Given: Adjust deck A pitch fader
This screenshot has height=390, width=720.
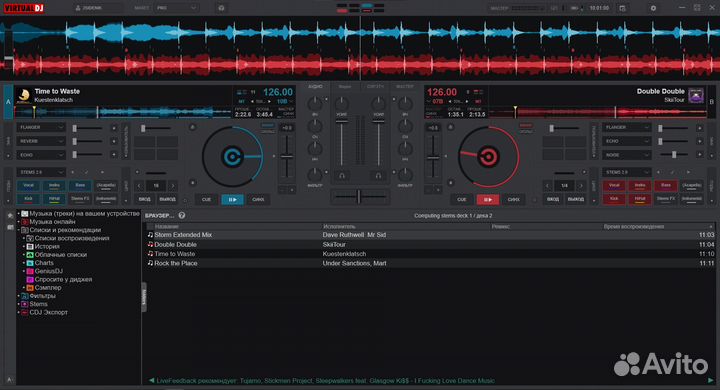Looking at the screenshot, I should (x=287, y=157).
